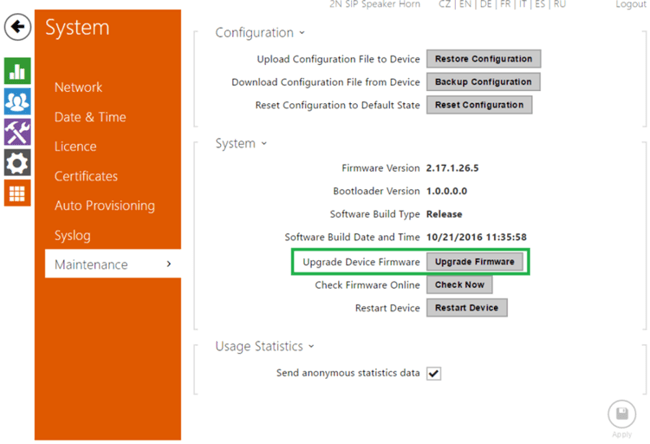Click the build date 10/21/2016 11:35:58

pyautogui.click(x=476, y=237)
